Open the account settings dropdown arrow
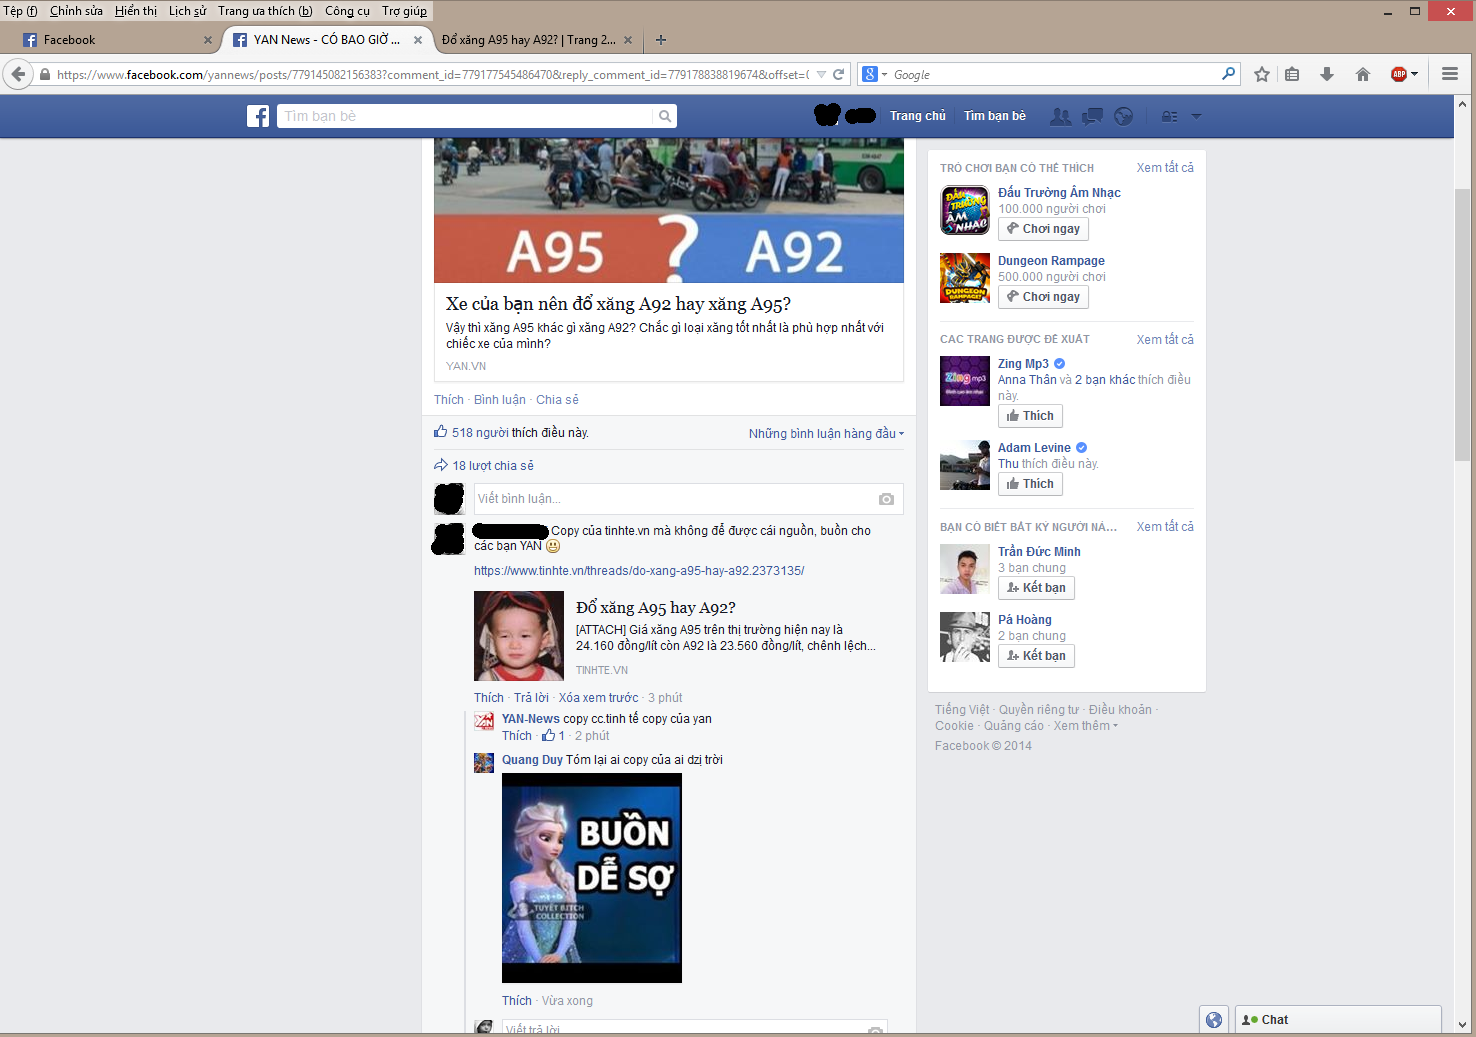 (1196, 117)
